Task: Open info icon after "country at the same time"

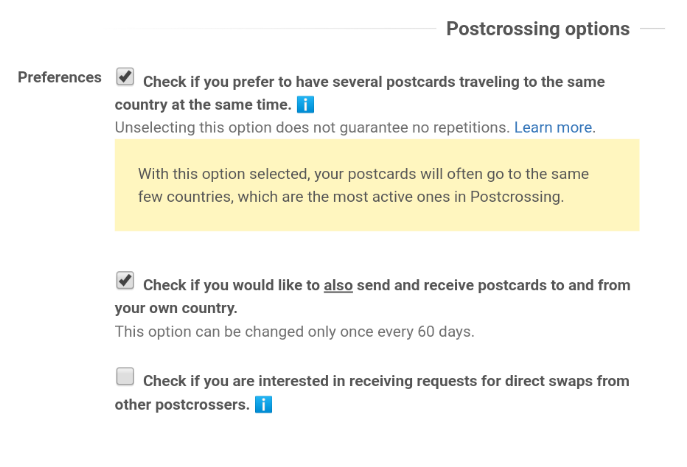Action: [305, 105]
